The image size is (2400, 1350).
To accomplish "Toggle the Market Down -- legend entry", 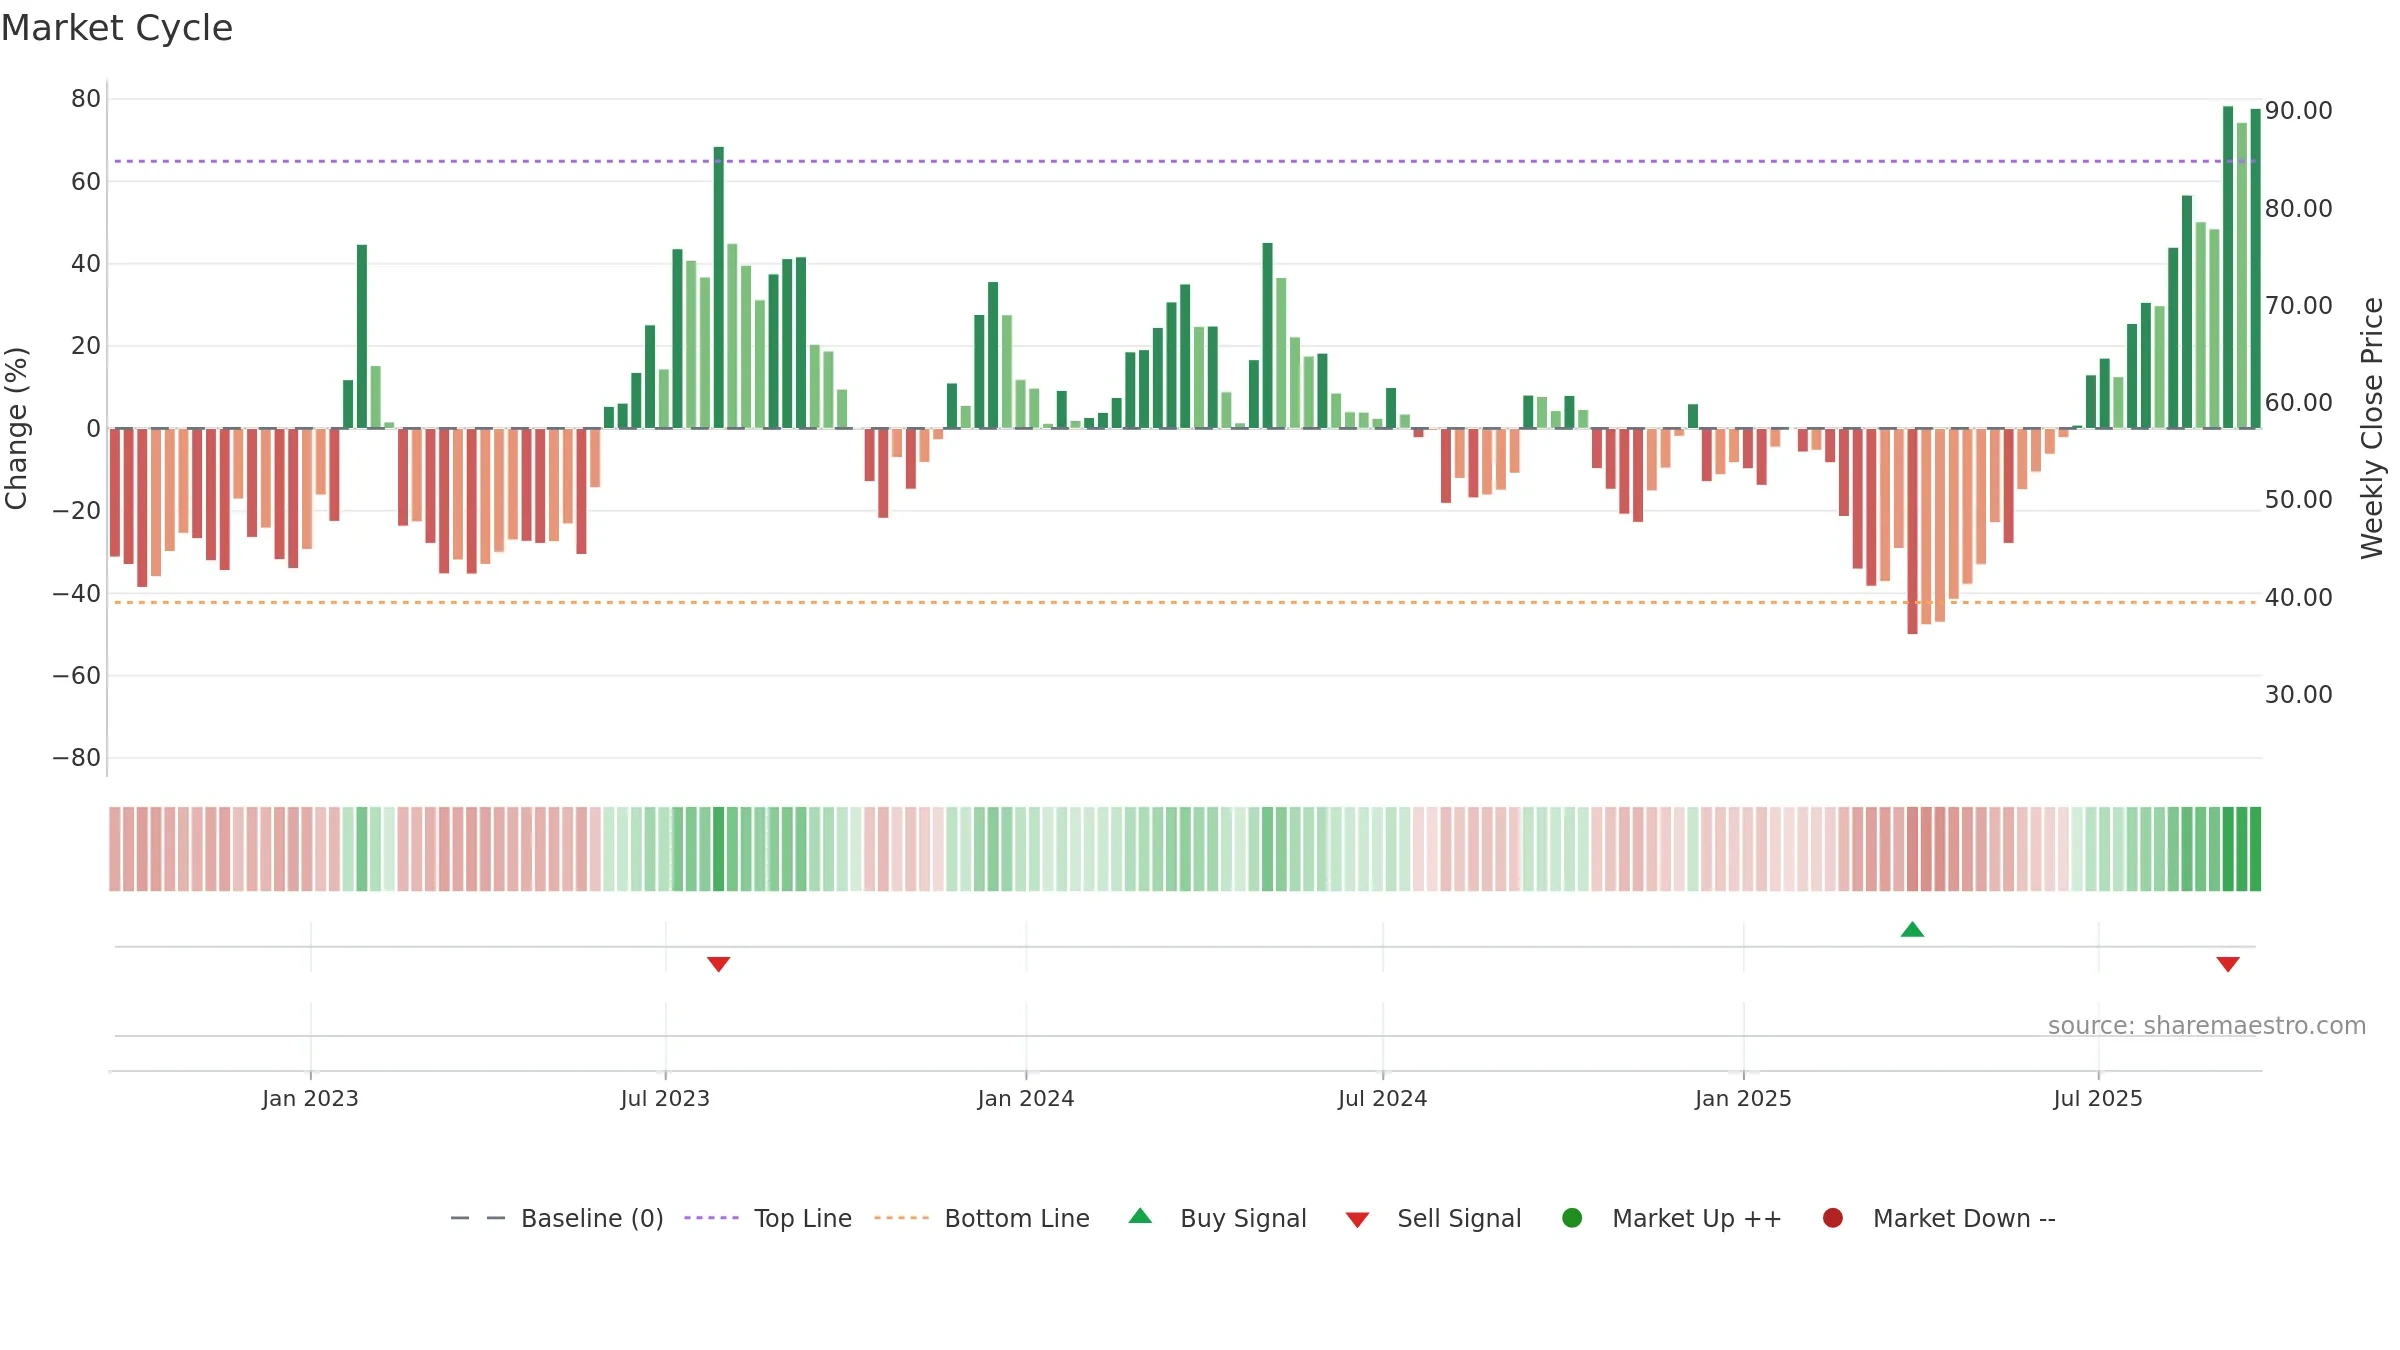I will (1939, 1218).
